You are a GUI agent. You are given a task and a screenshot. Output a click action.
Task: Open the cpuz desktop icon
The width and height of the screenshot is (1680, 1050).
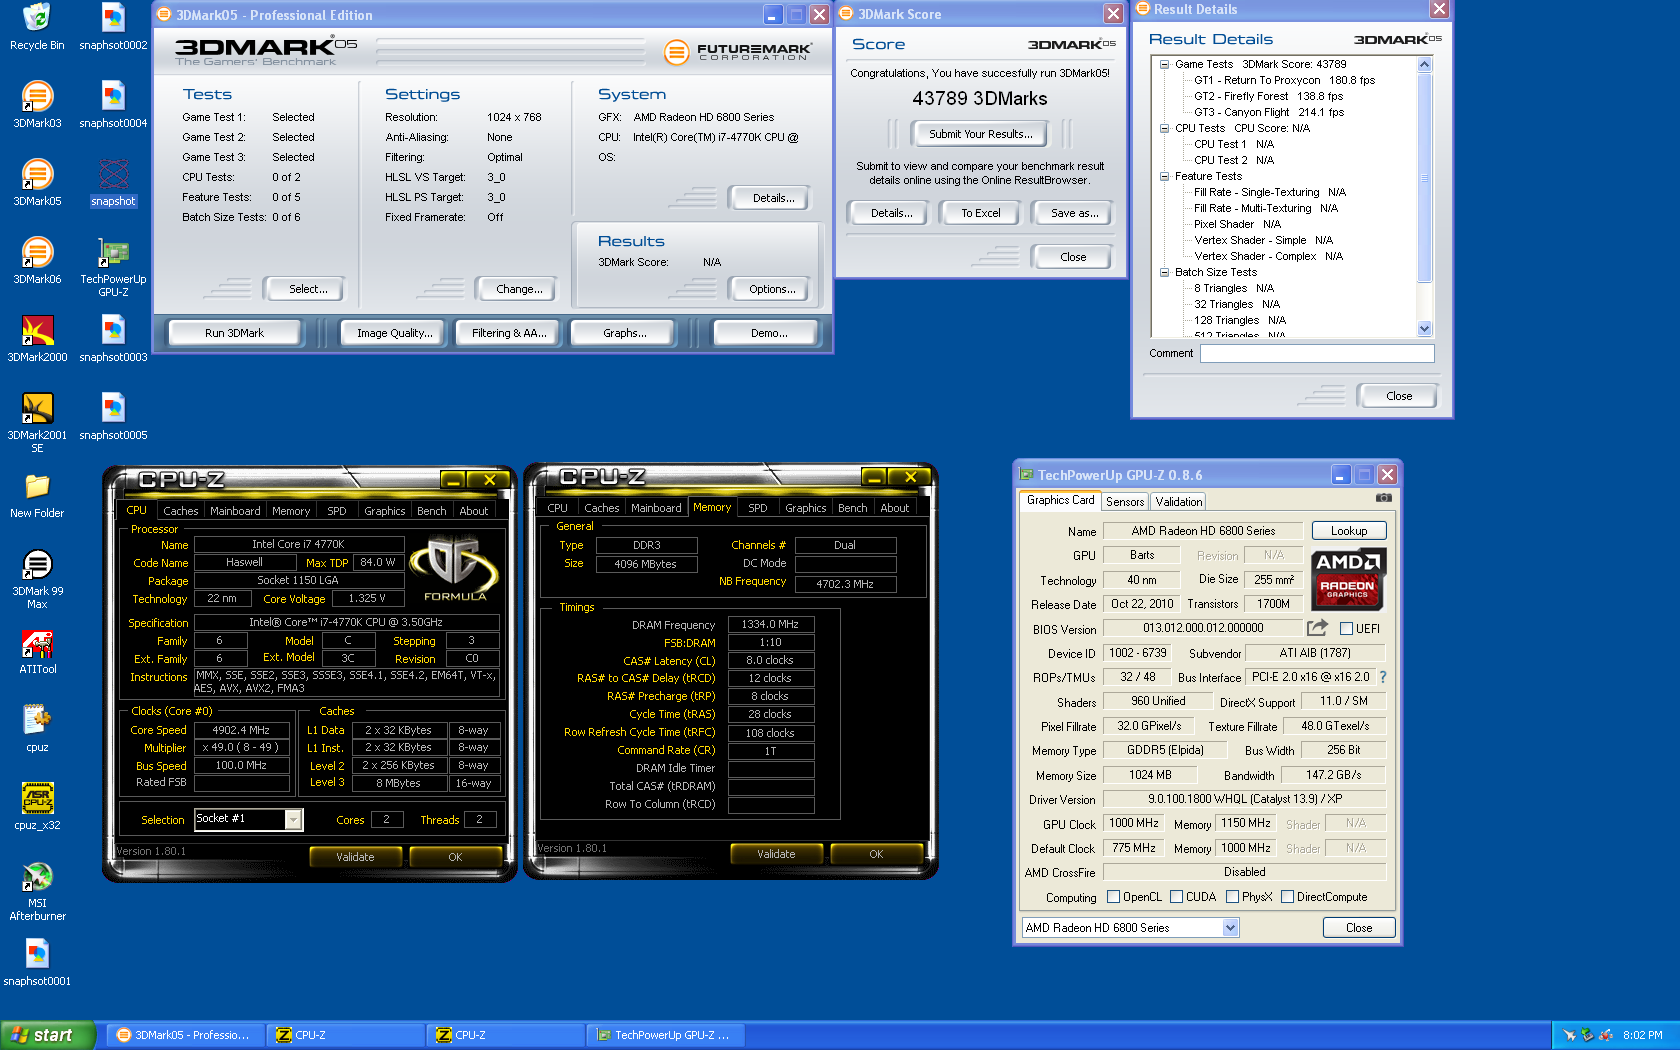point(37,729)
